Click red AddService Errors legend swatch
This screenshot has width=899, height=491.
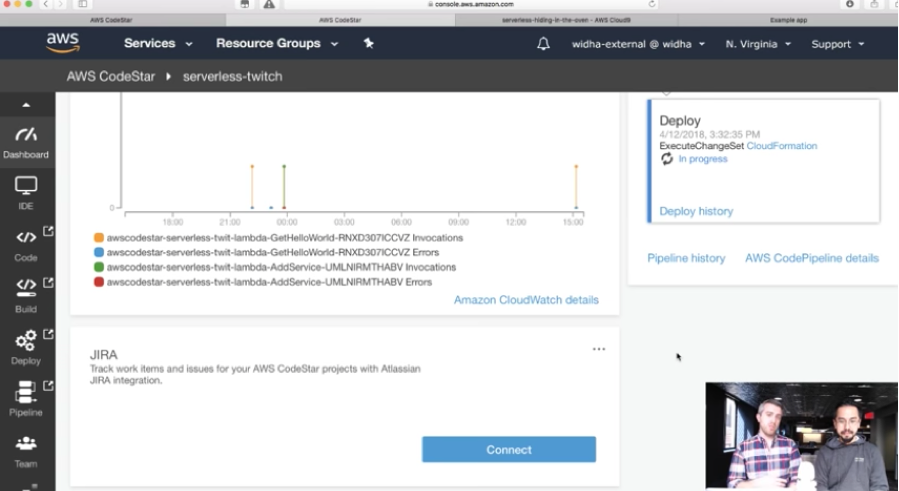point(99,282)
